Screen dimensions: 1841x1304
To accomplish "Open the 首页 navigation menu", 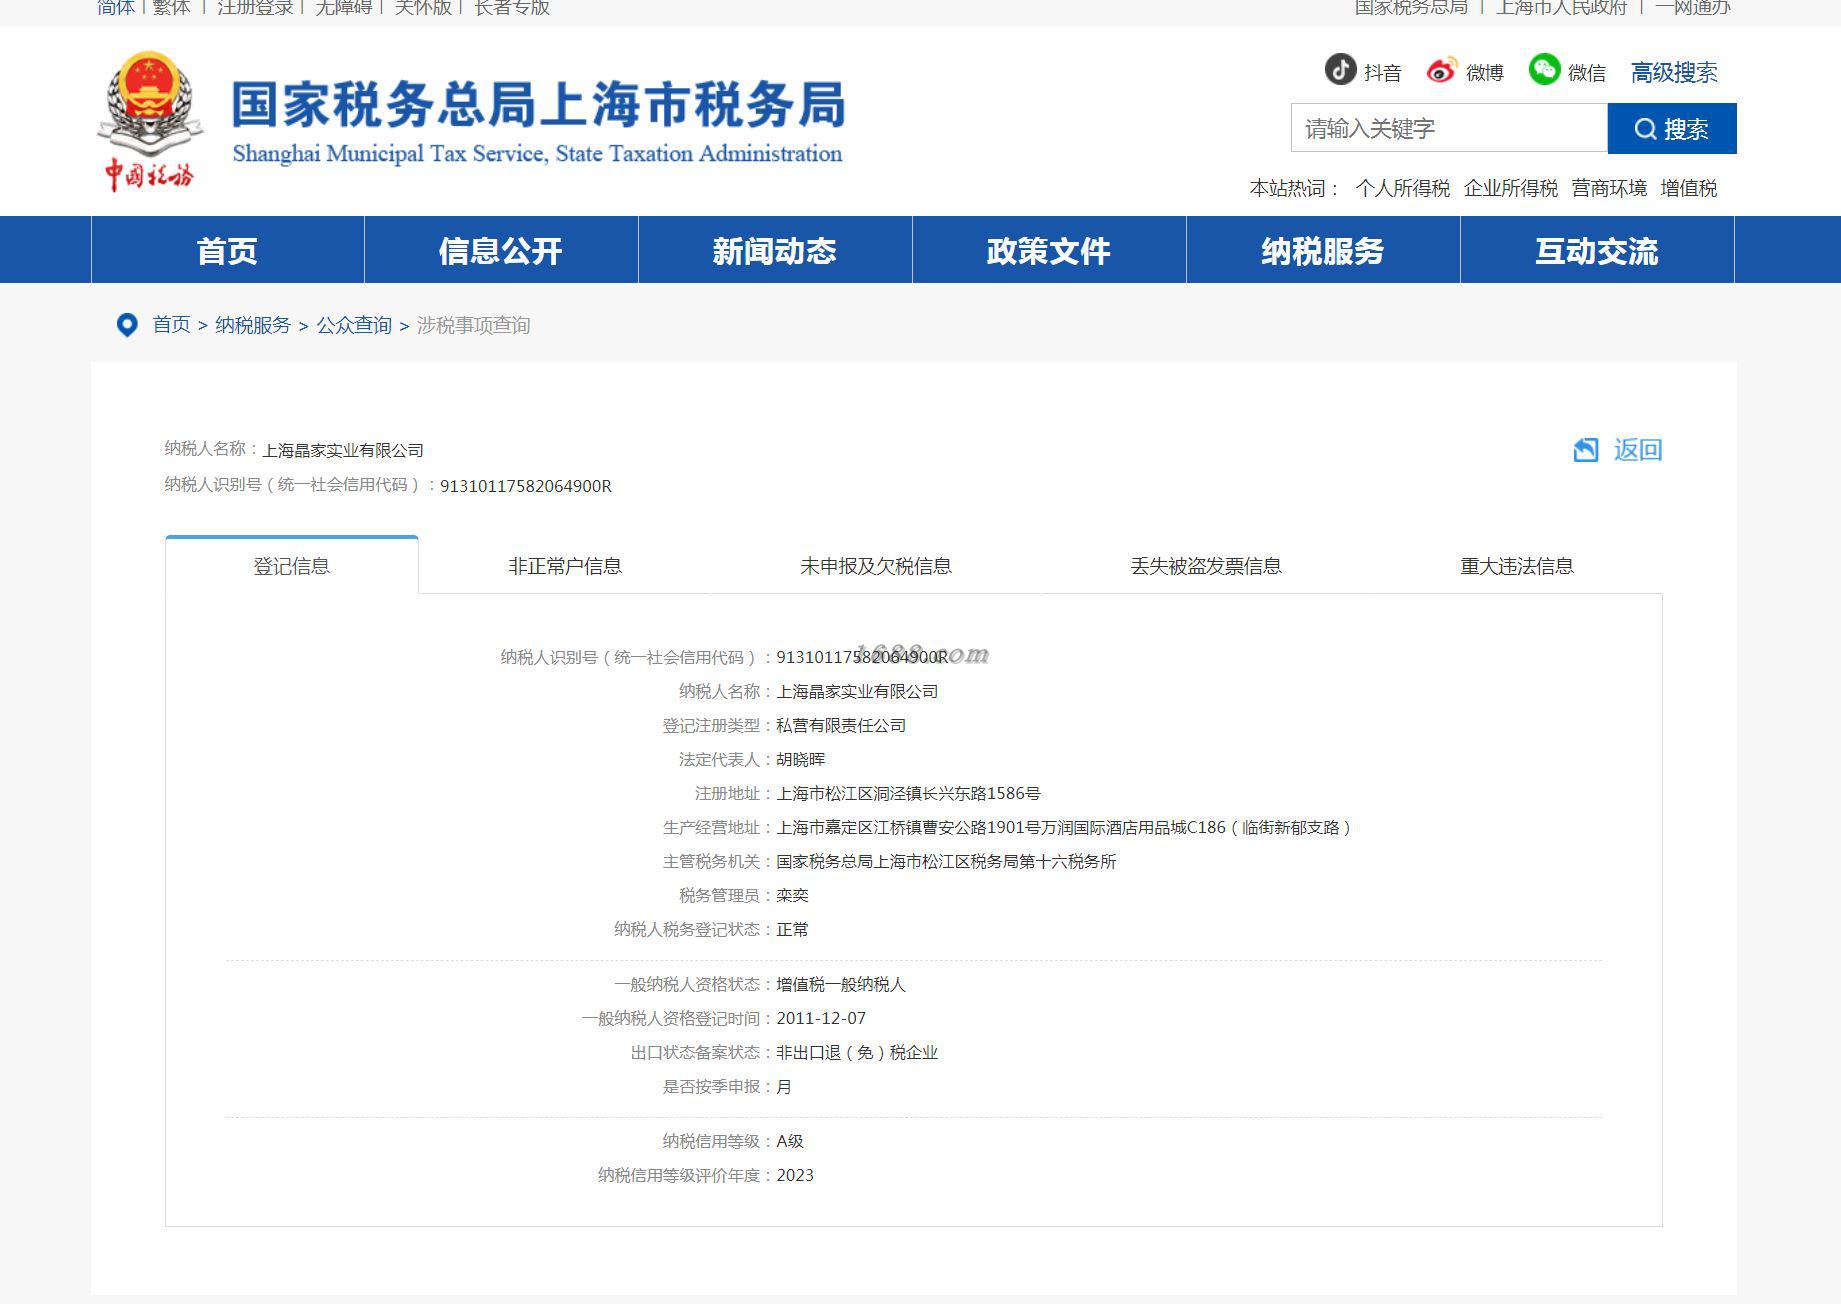I will (x=227, y=250).
